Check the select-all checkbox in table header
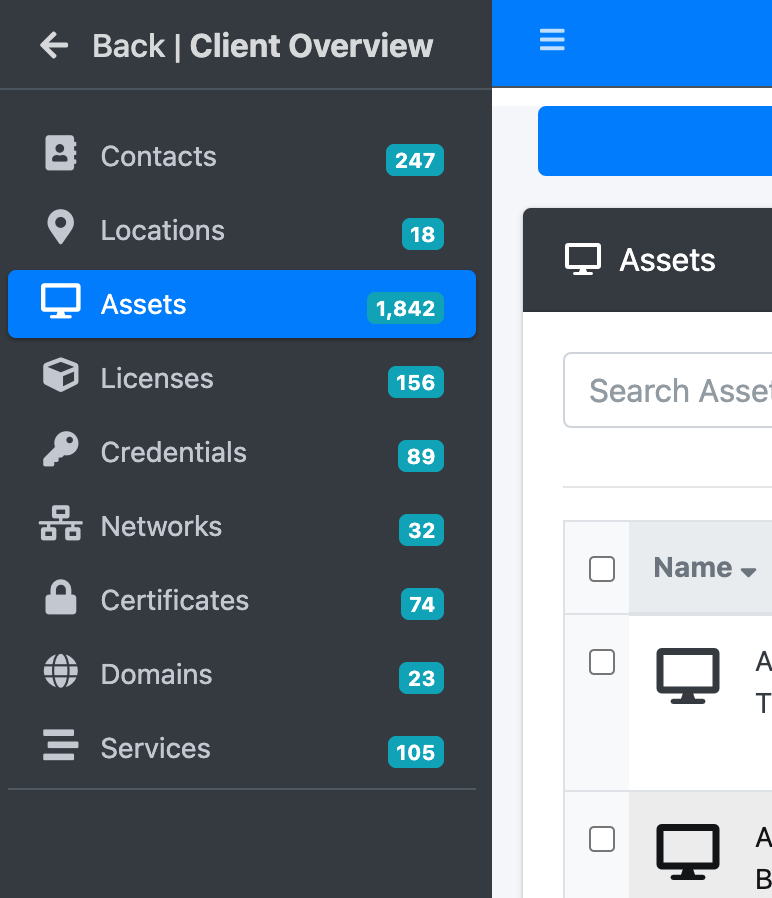This screenshot has width=772, height=898. (x=602, y=569)
